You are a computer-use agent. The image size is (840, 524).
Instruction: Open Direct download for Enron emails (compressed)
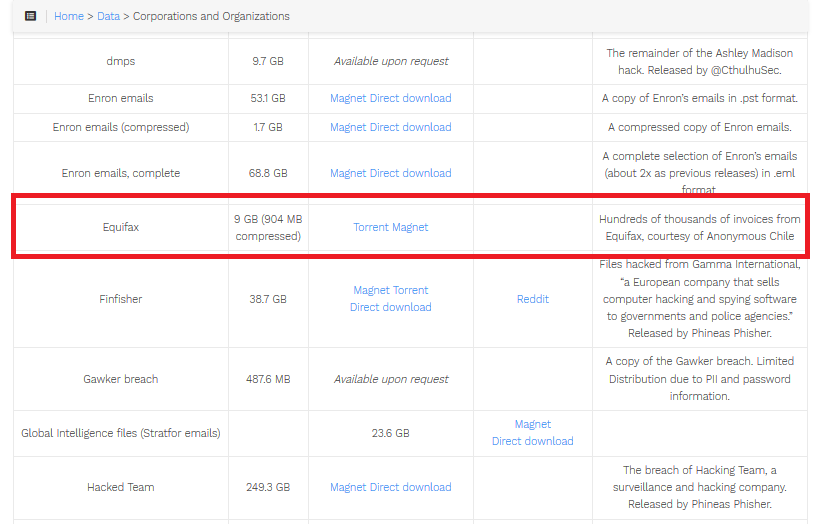pos(410,127)
